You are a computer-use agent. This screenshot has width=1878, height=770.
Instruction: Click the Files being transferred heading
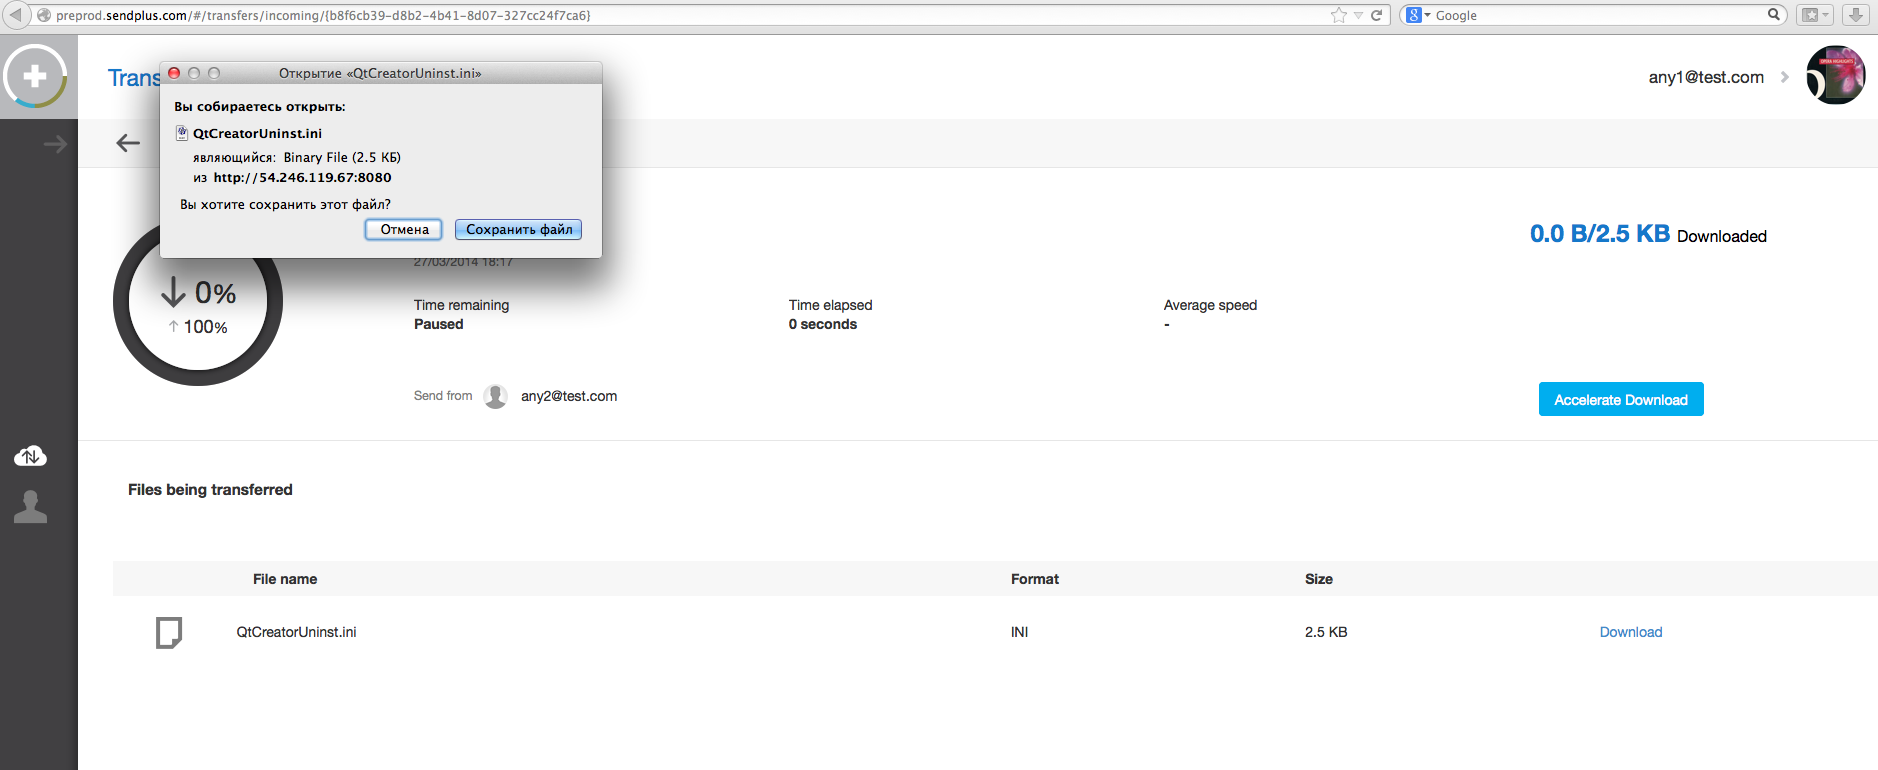tap(210, 489)
